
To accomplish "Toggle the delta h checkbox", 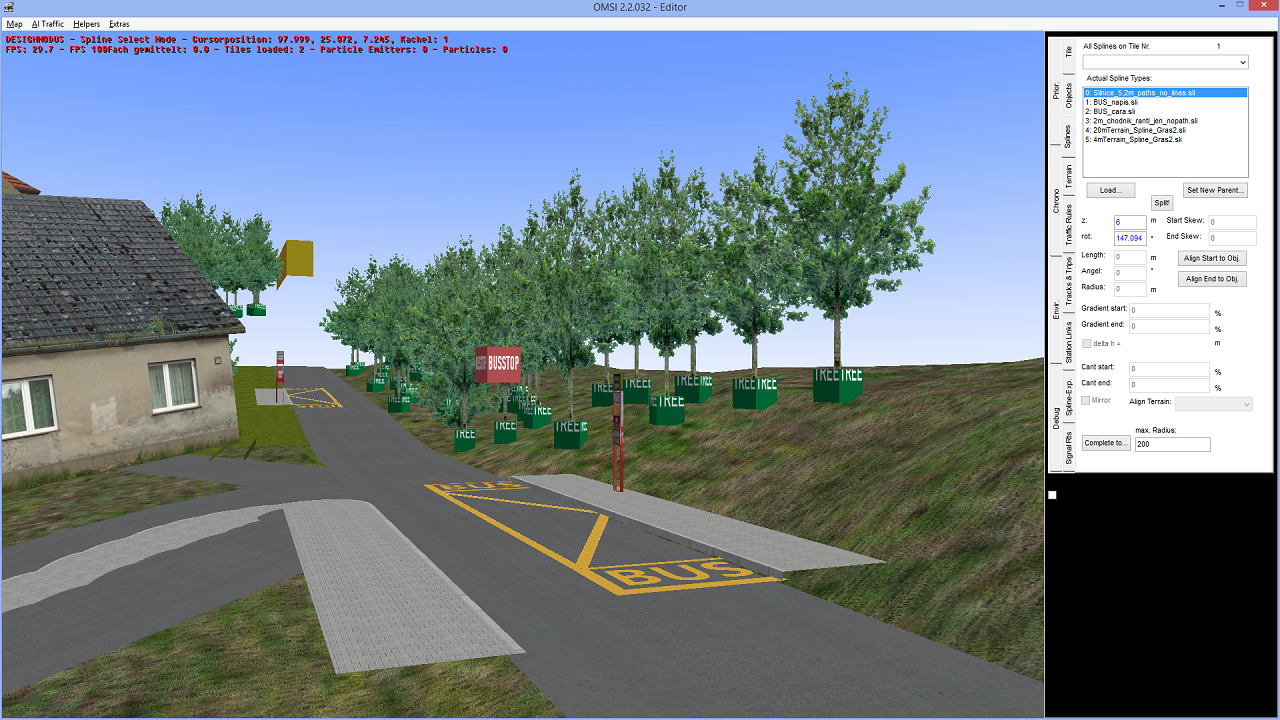I will (x=1087, y=343).
